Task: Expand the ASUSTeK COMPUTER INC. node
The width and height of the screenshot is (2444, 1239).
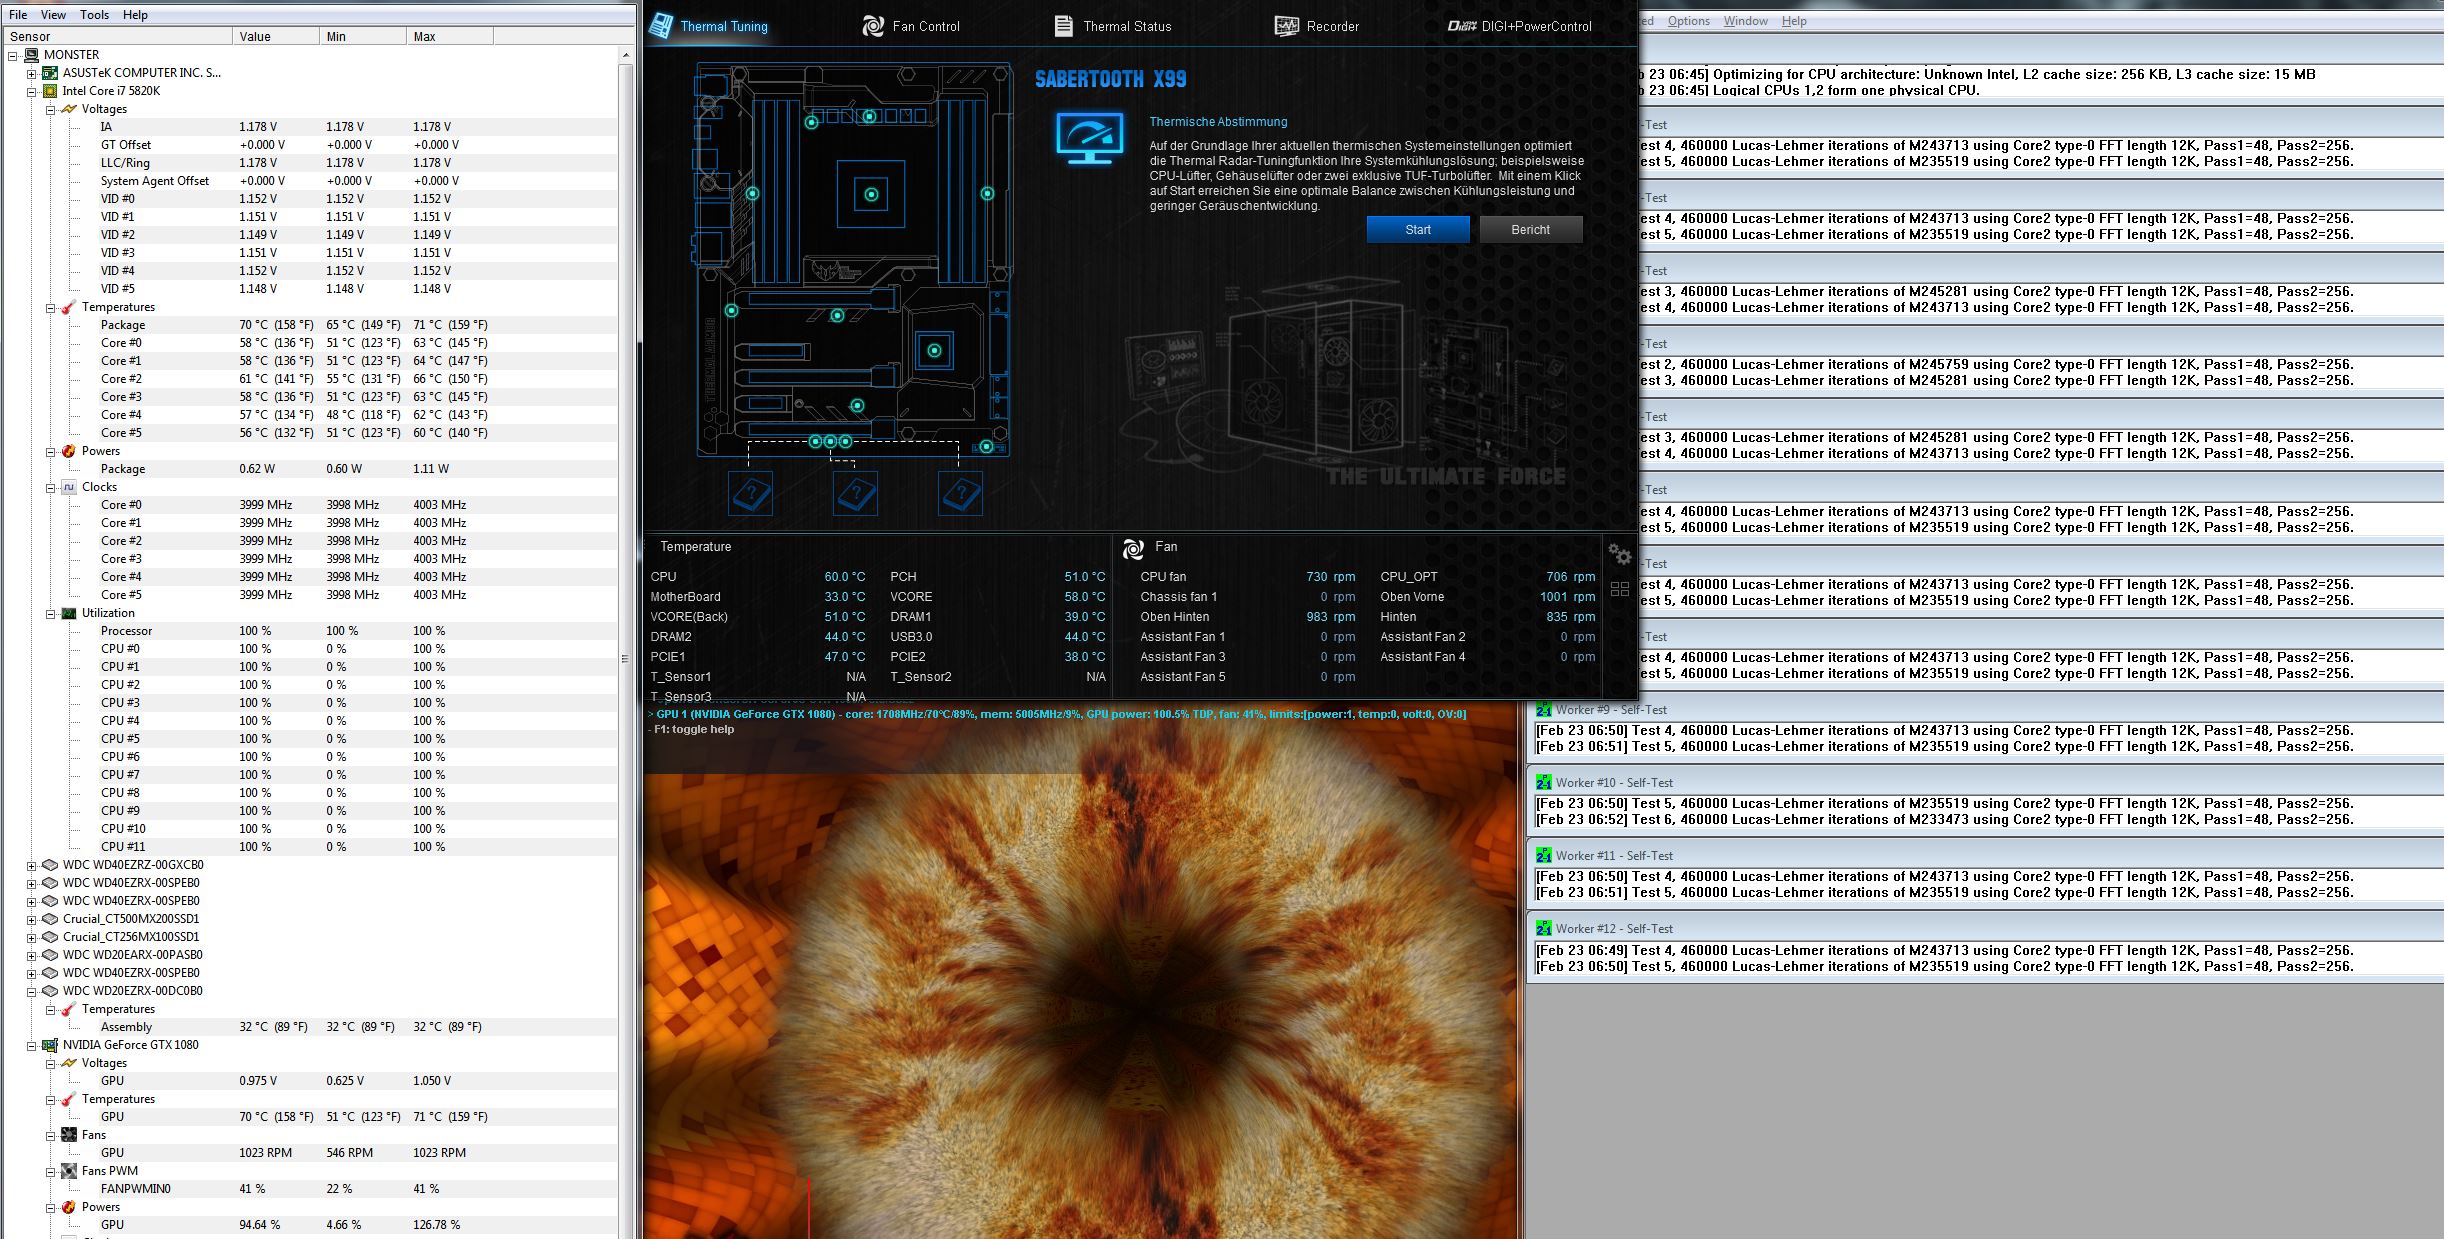Action: tap(32, 73)
